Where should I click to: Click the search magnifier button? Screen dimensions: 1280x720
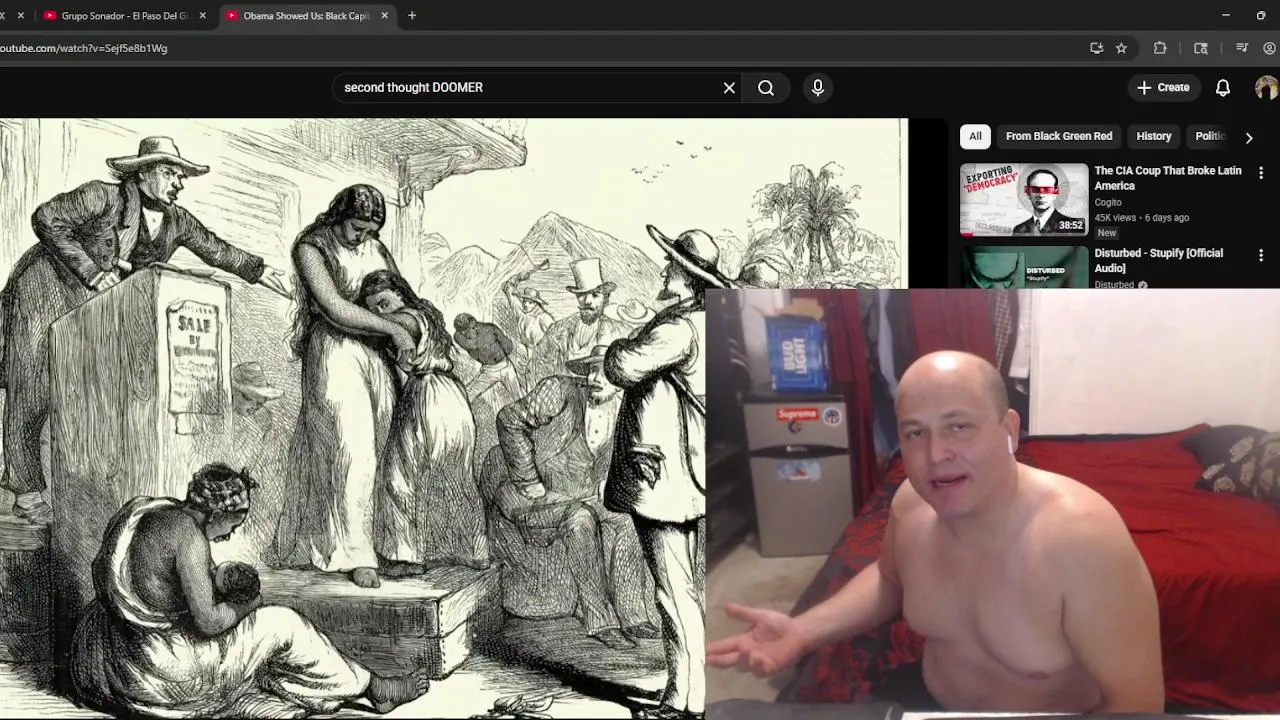[x=766, y=88]
